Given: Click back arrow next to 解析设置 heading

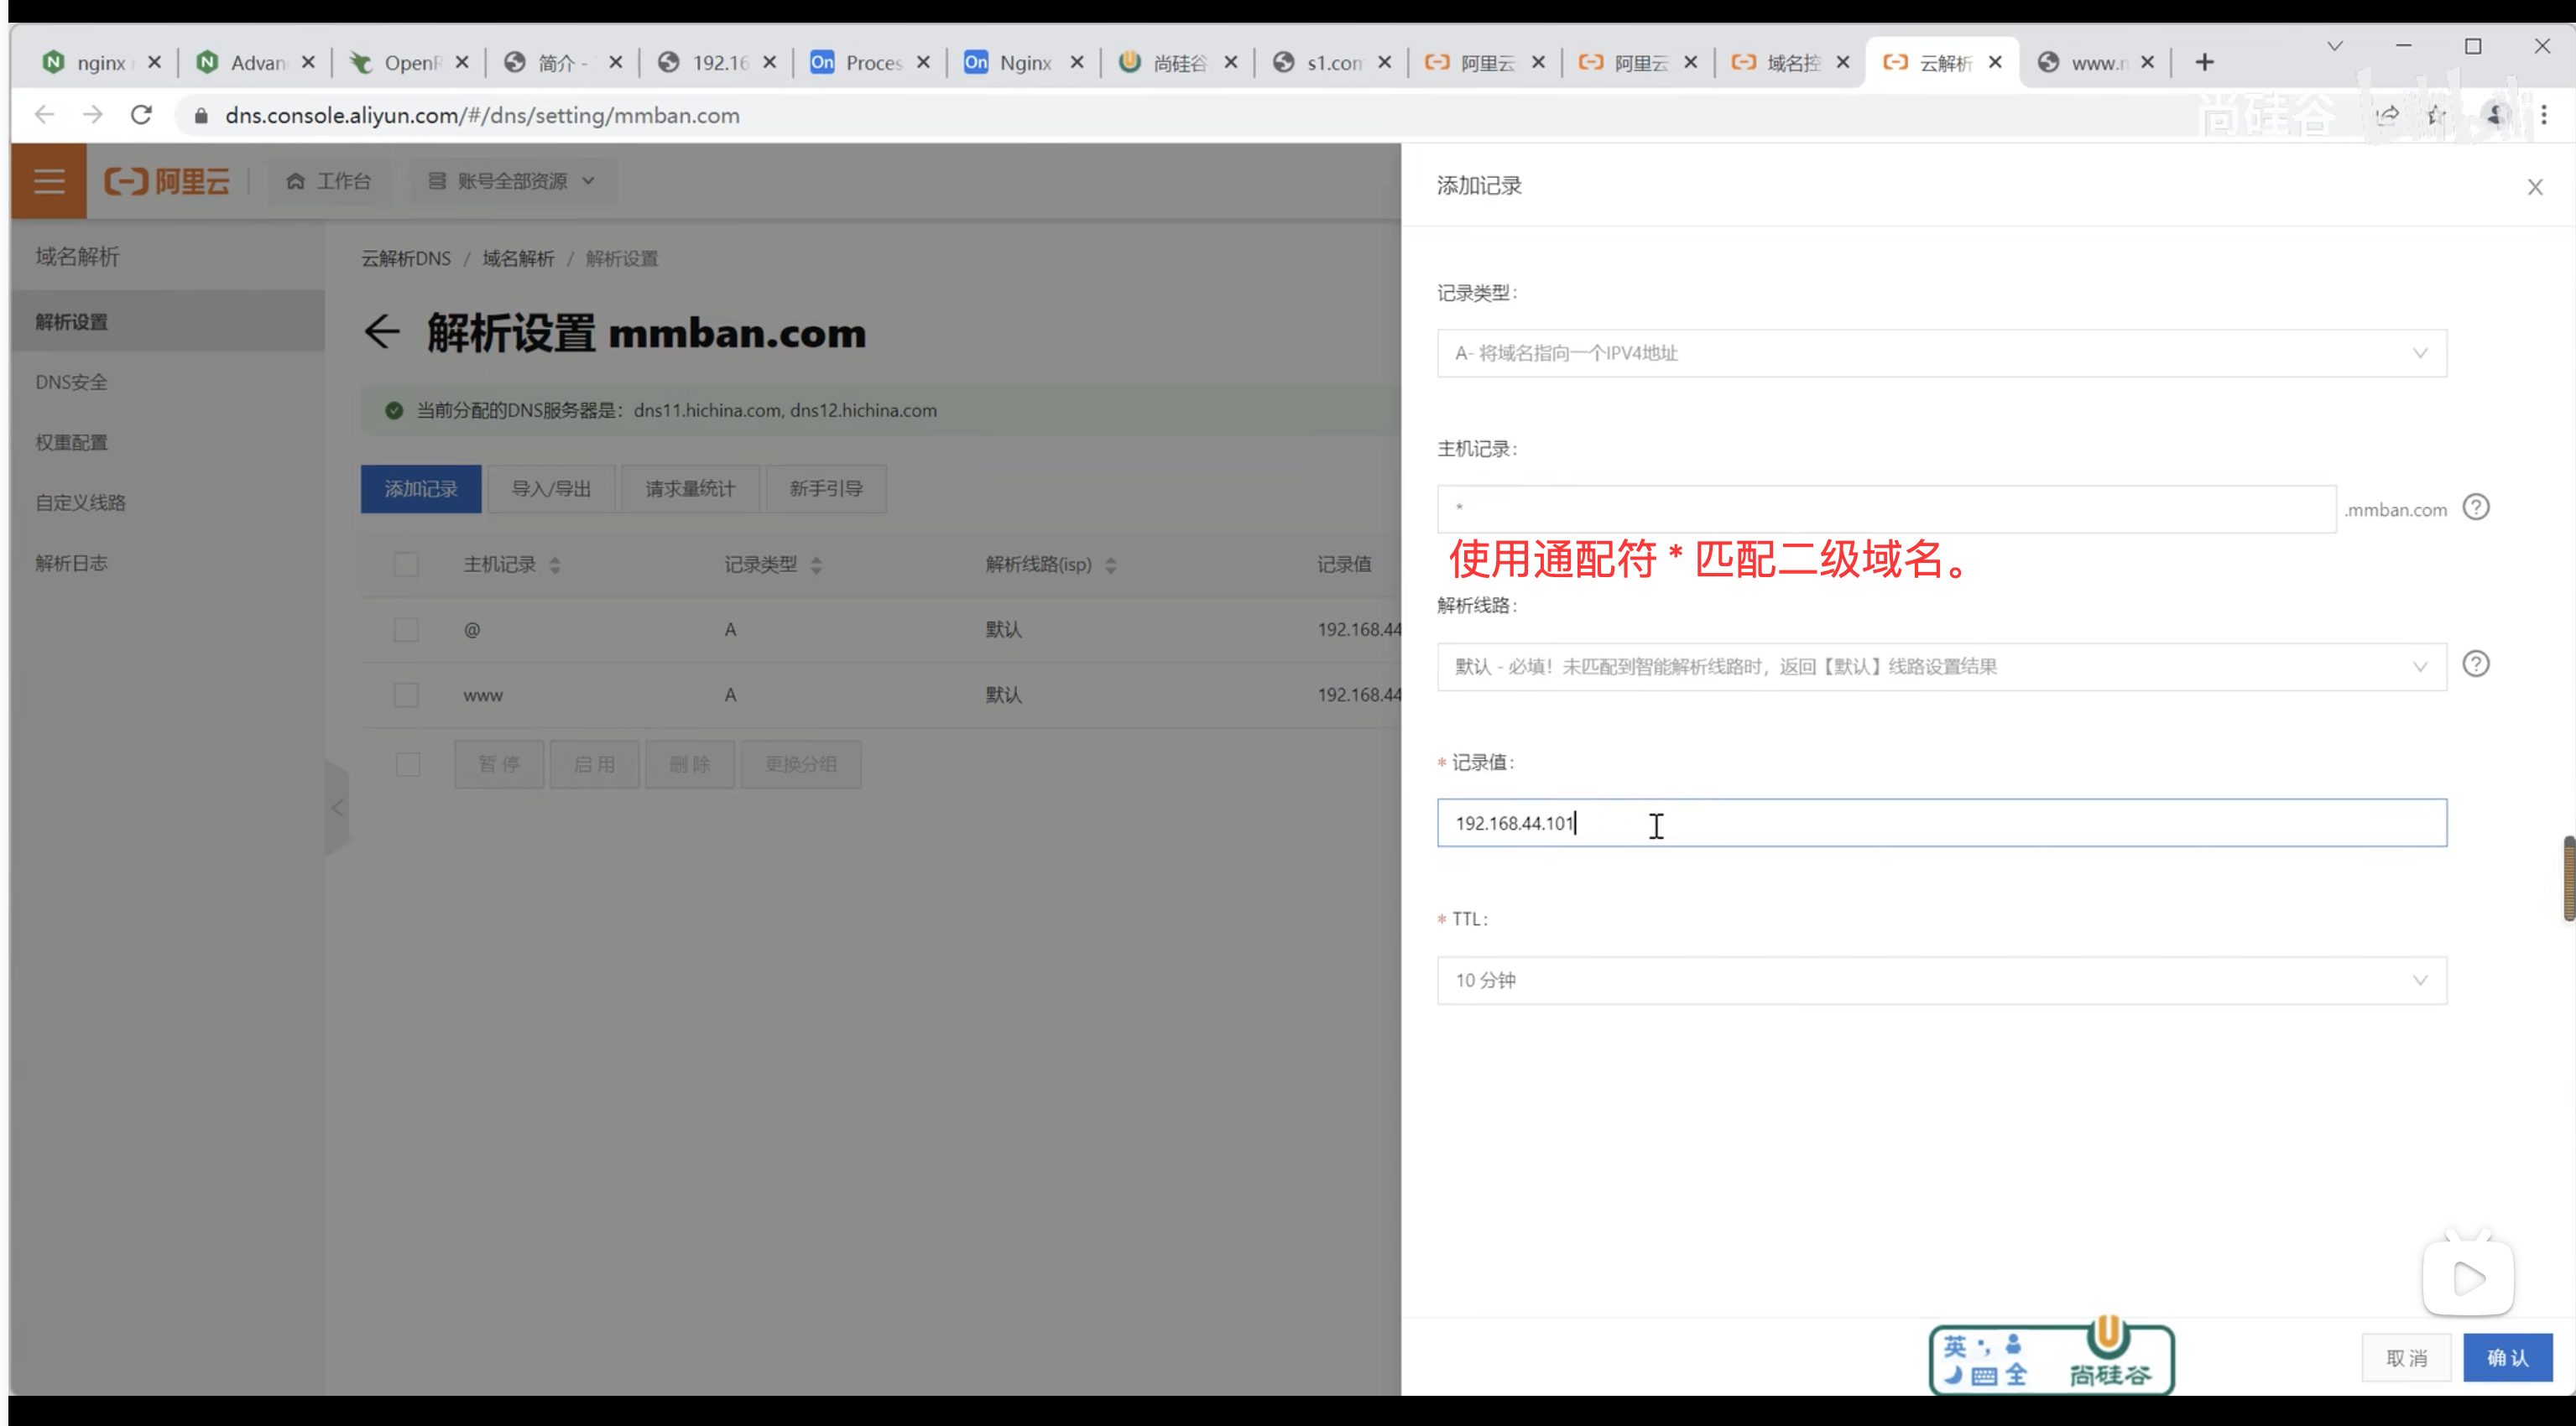Looking at the screenshot, I should coord(381,331).
